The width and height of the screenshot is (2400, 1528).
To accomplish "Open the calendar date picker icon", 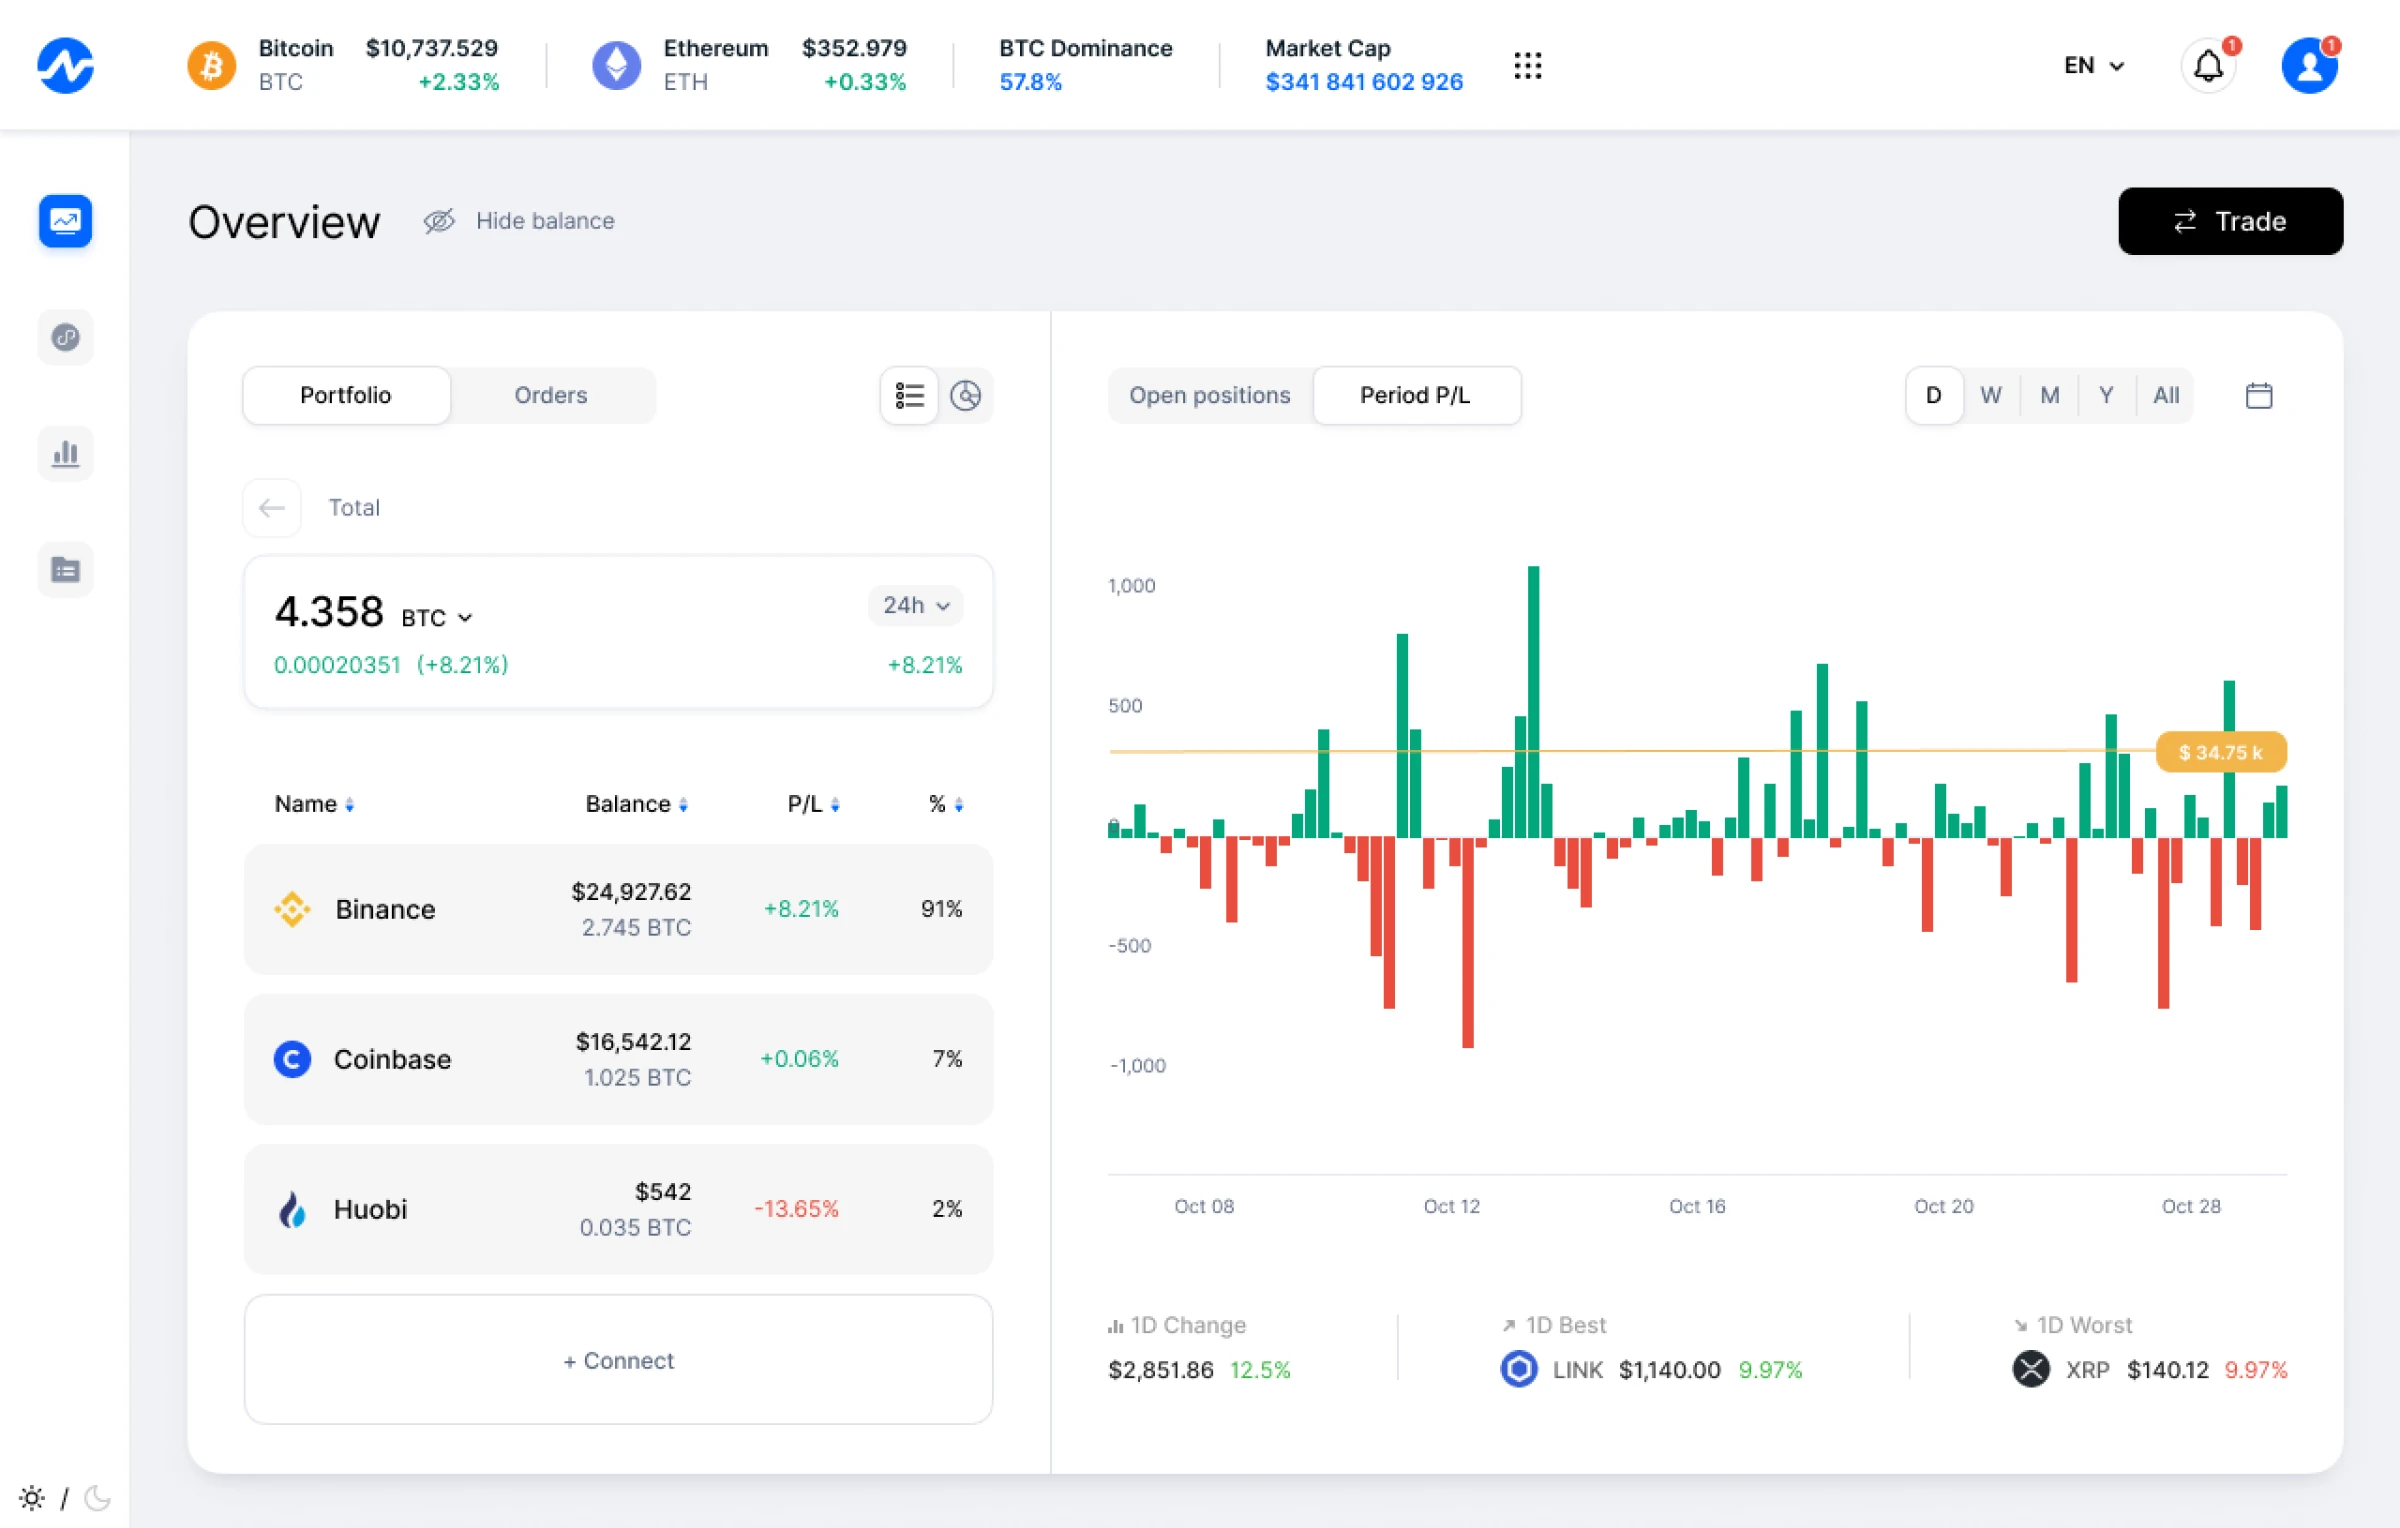I will pyautogui.click(x=2259, y=396).
